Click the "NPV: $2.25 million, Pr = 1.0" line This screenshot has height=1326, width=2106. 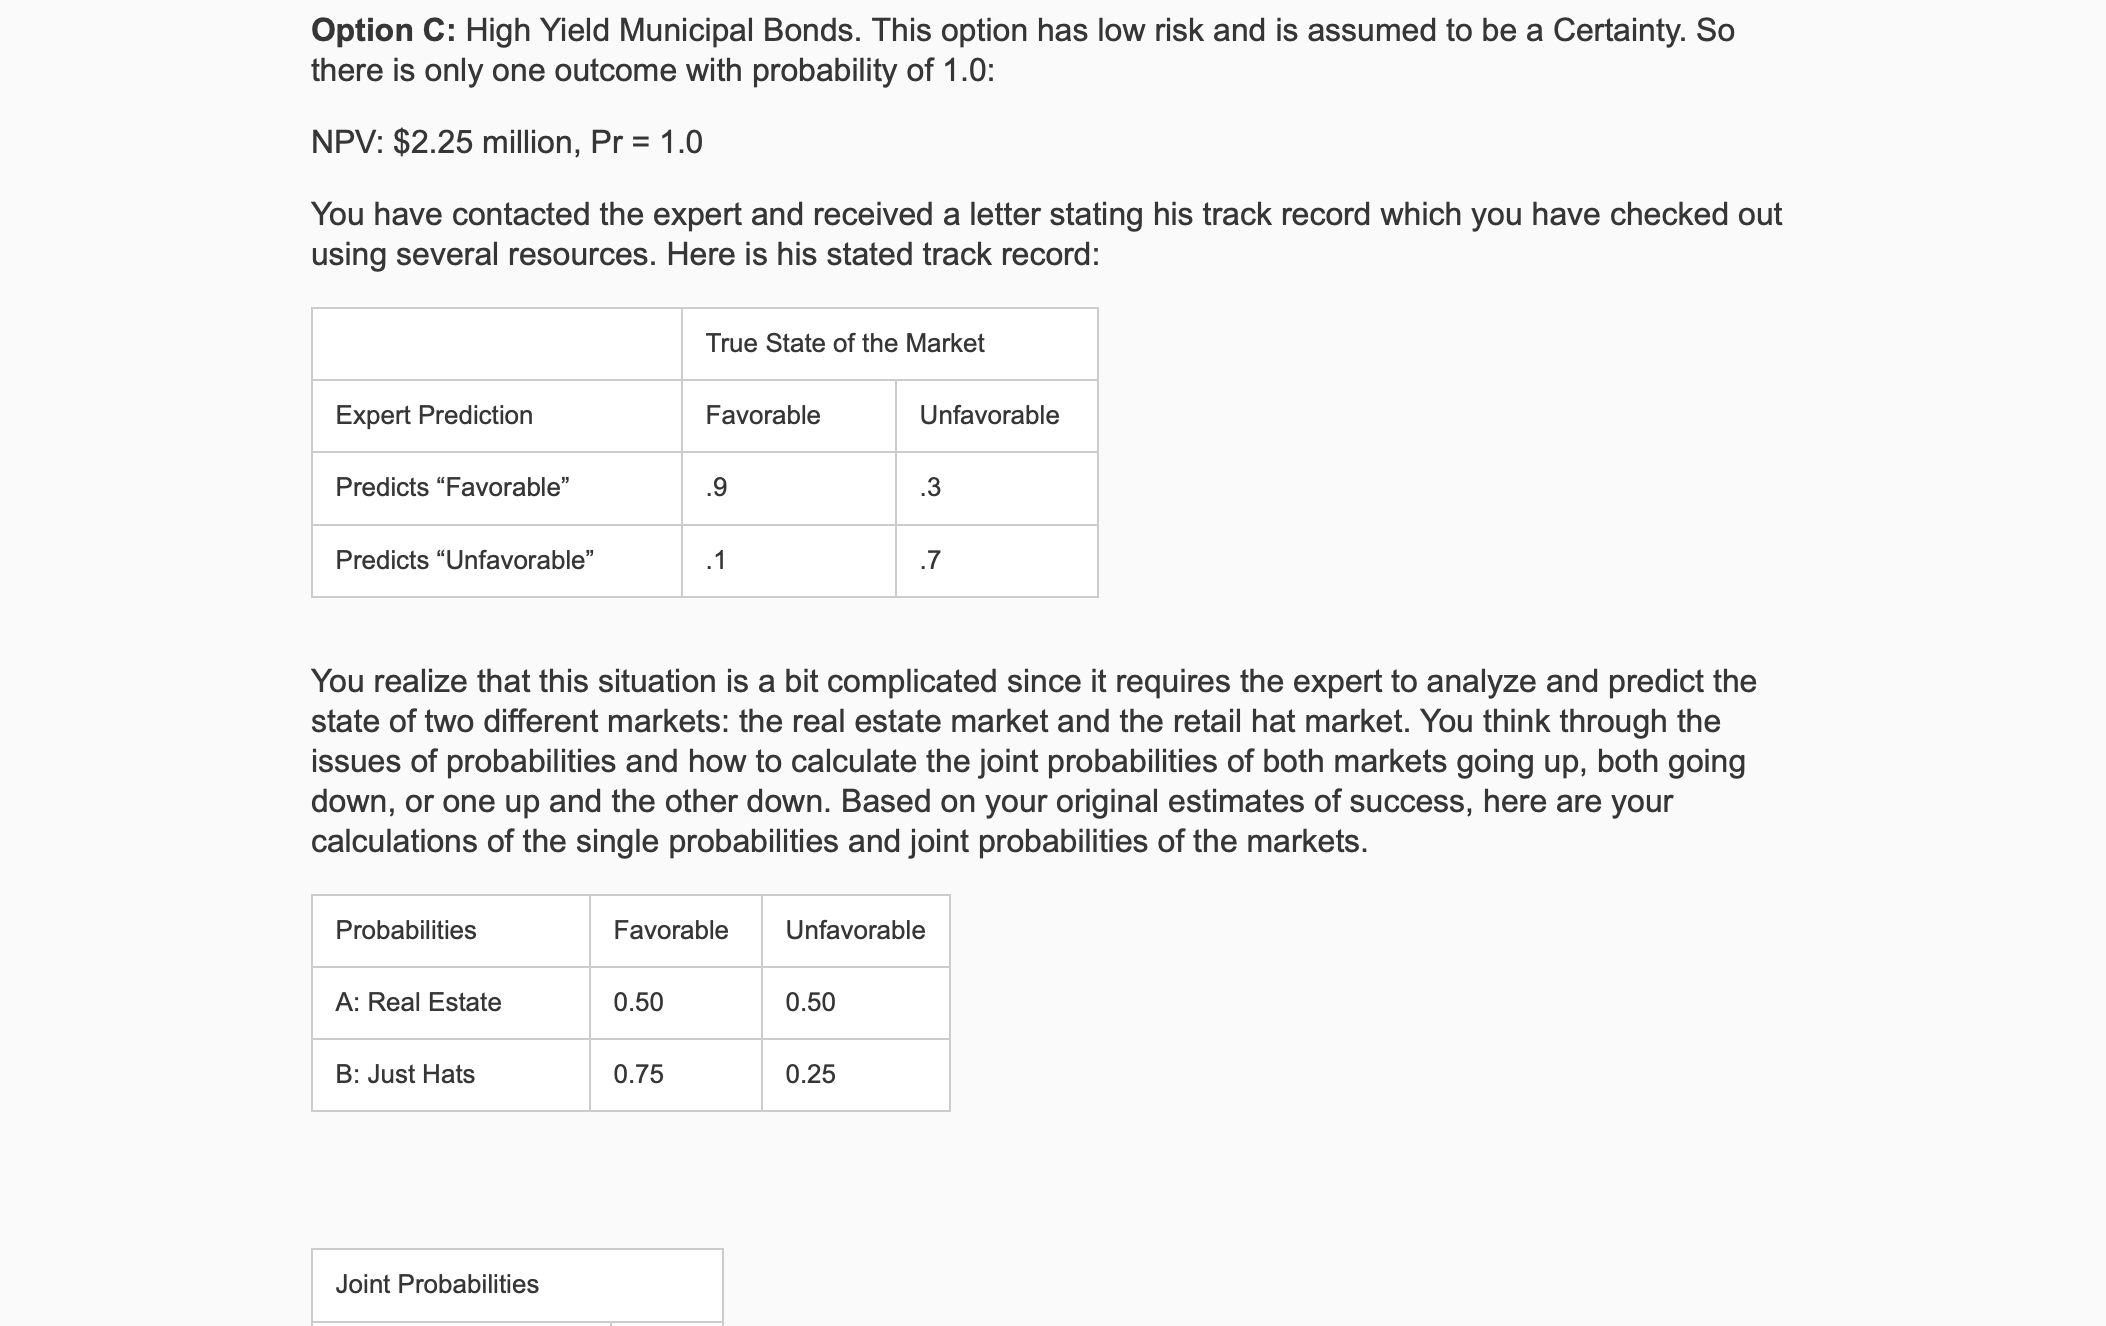[x=507, y=143]
